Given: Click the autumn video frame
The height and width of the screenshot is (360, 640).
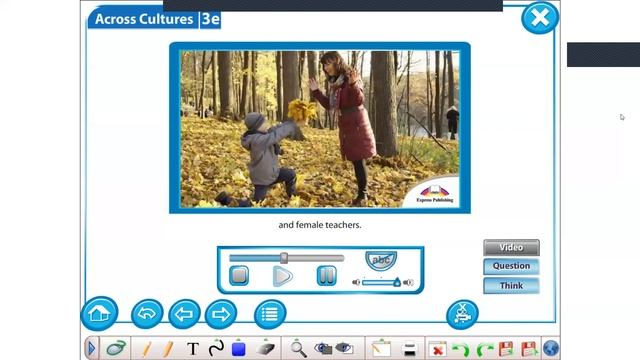Looking at the screenshot, I should [x=320, y=129].
